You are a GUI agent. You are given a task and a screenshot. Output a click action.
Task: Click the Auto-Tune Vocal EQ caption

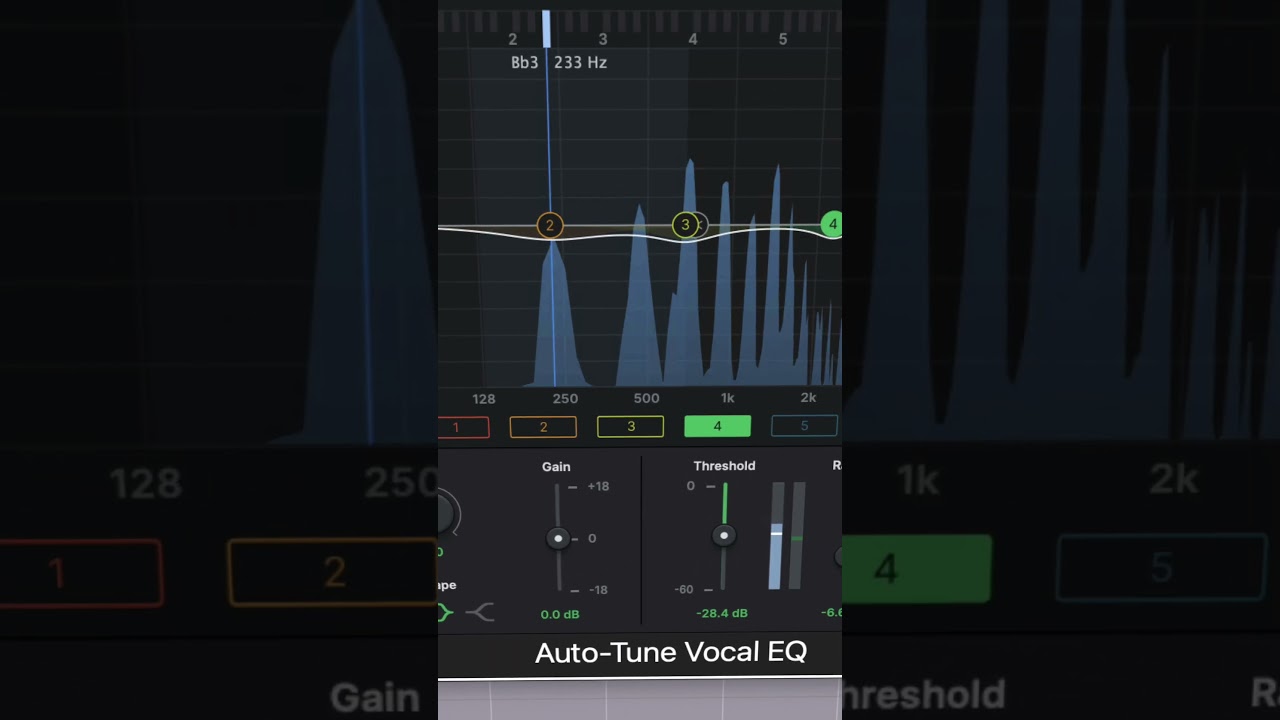click(671, 653)
